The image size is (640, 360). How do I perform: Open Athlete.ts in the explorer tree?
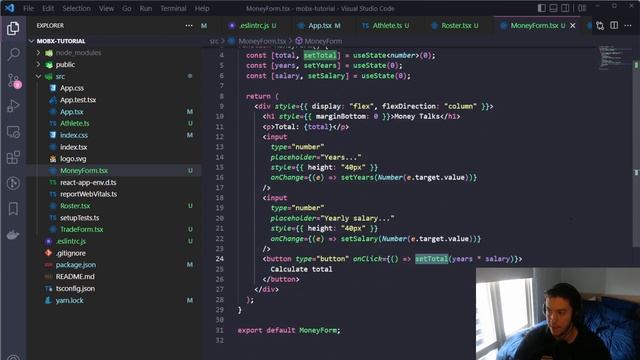tap(75, 123)
